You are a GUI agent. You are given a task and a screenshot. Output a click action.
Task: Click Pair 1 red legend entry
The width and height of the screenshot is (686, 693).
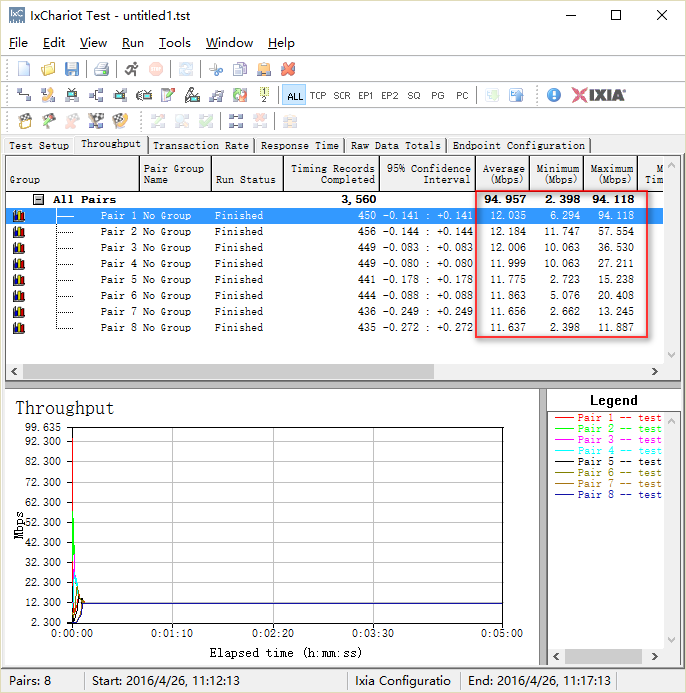pyautogui.click(x=608, y=418)
